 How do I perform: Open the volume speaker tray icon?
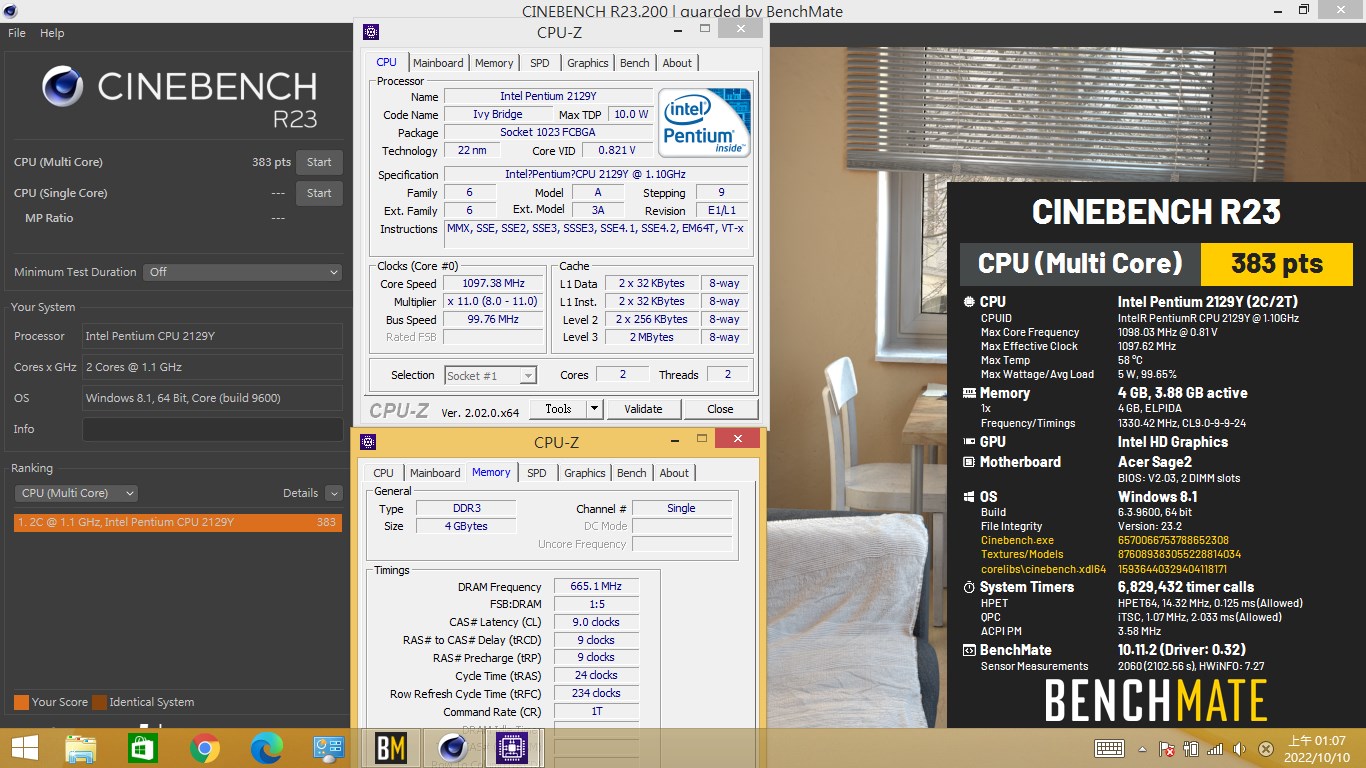coord(1240,748)
